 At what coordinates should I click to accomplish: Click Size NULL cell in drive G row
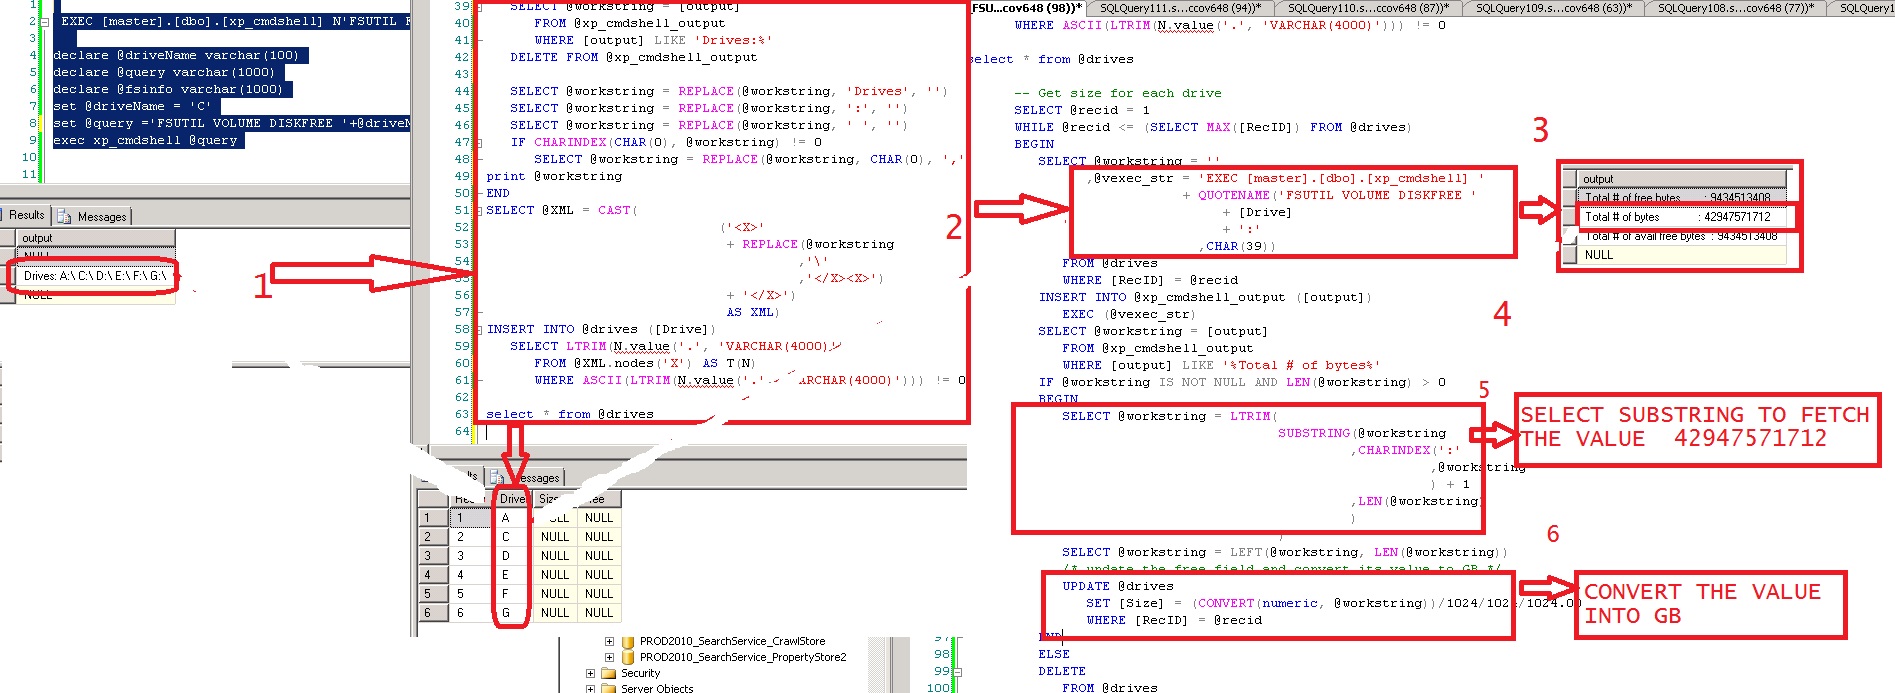tap(555, 613)
